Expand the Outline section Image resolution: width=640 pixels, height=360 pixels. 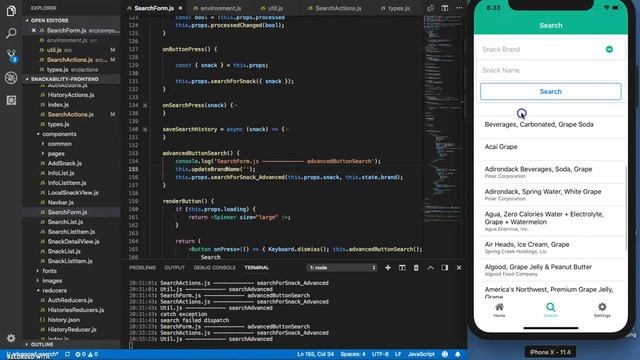(x=27, y=344)
